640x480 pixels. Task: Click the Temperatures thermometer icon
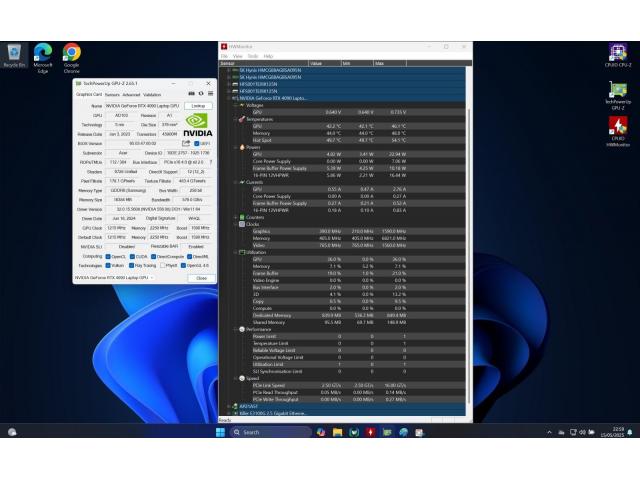click(242, 119)
